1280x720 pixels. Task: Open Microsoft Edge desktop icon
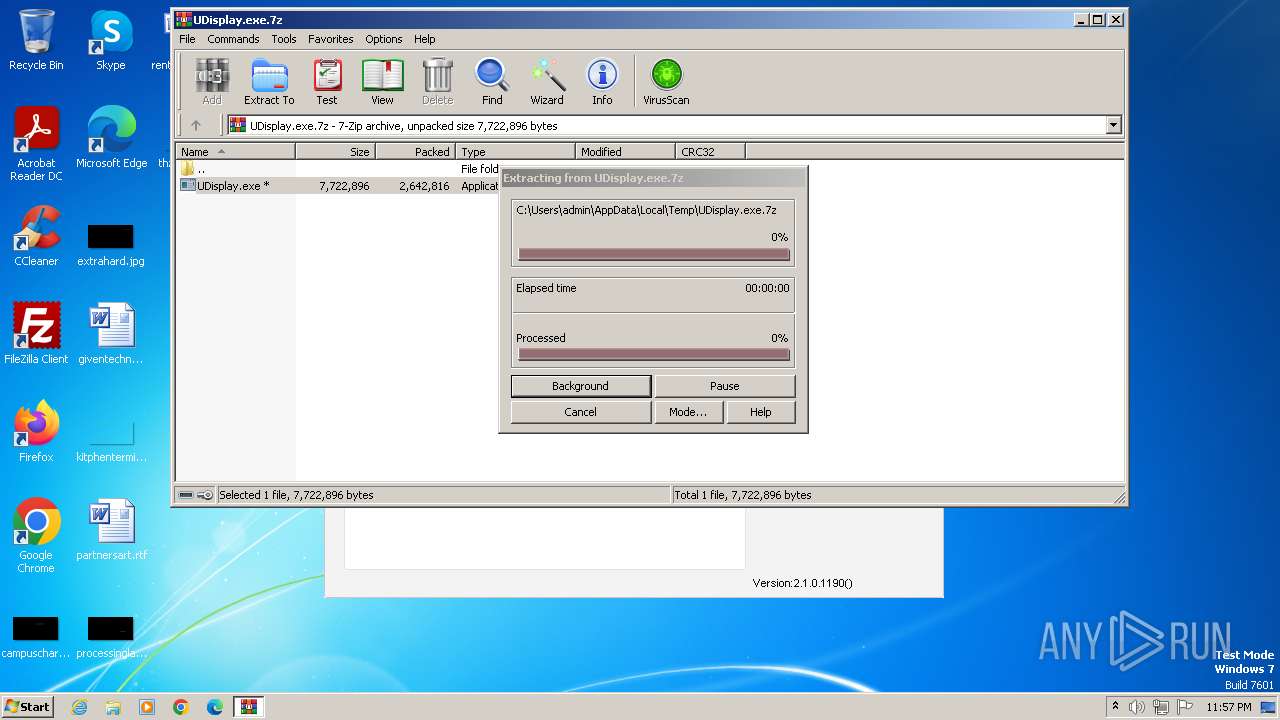point(111,138)
